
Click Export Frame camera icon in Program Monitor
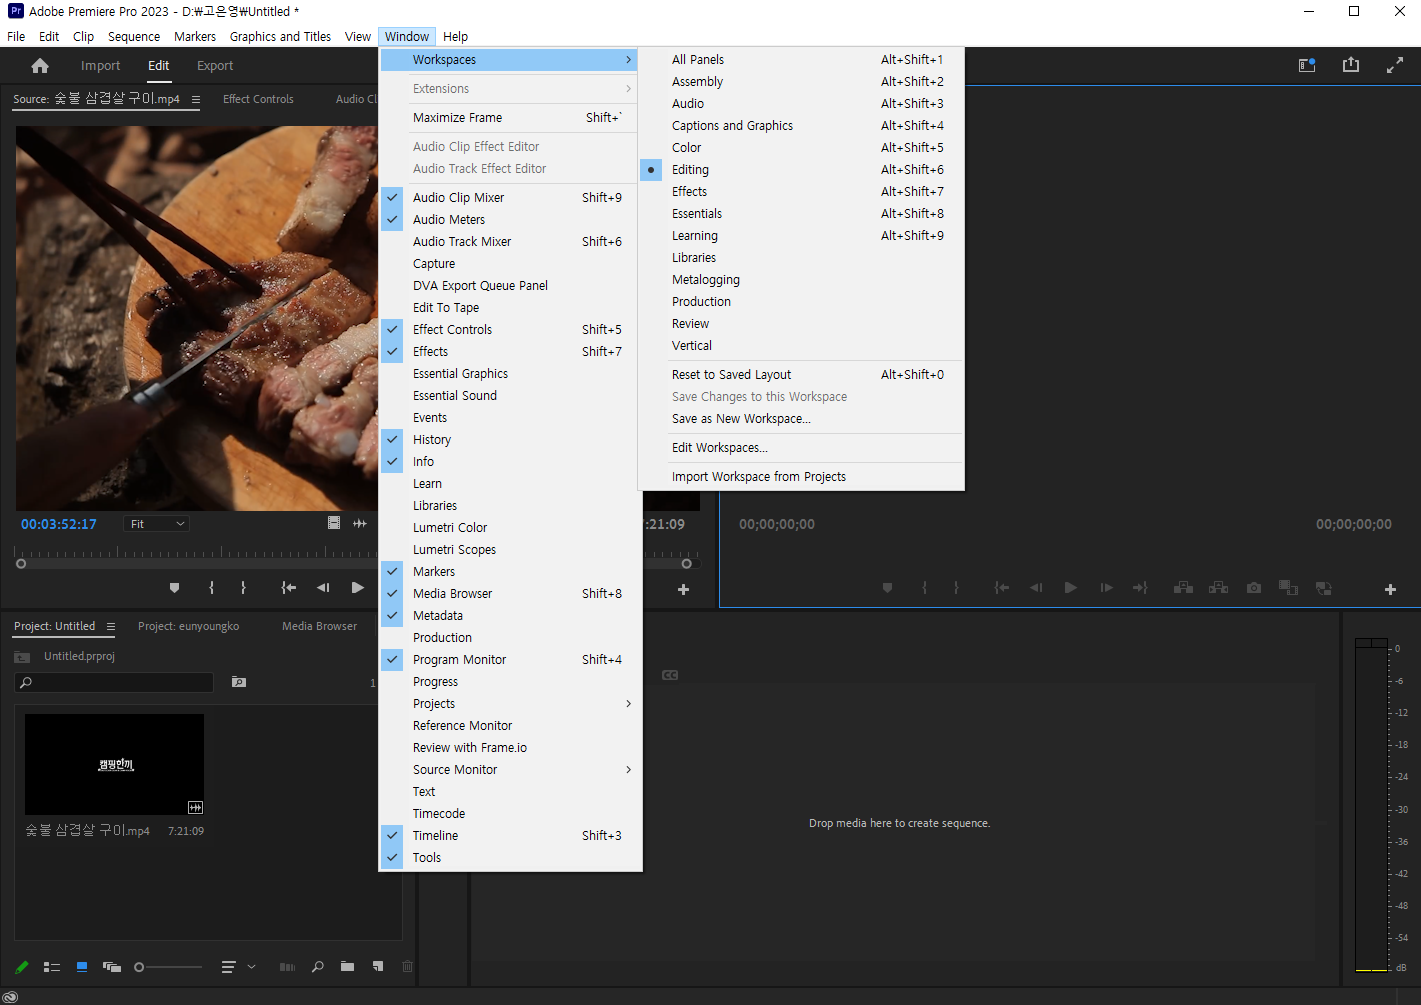[x=1254, y=588]
